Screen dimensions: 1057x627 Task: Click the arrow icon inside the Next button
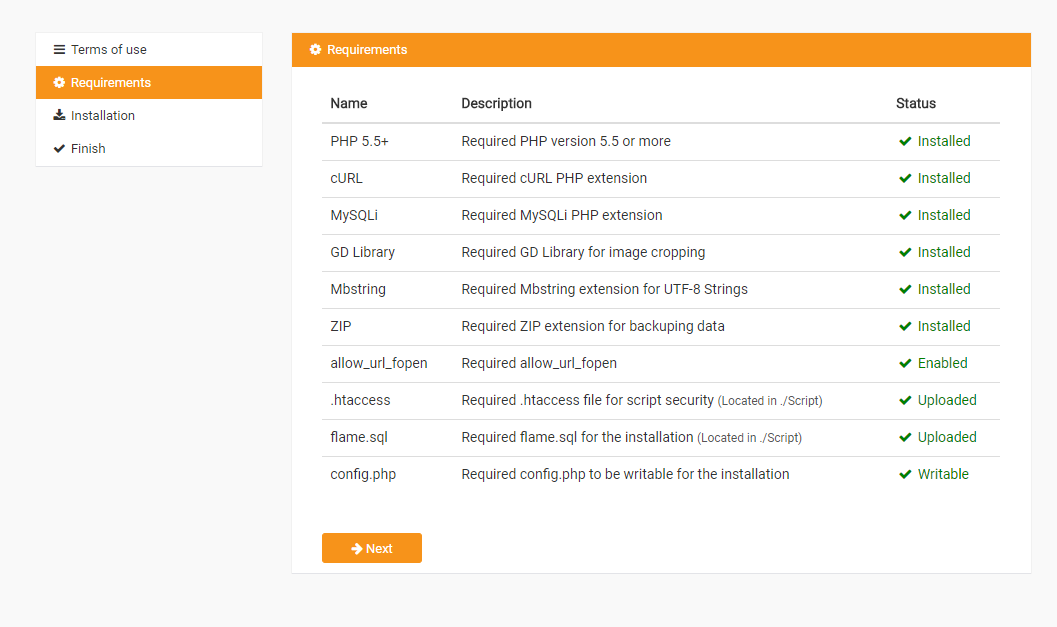[359, 548]
